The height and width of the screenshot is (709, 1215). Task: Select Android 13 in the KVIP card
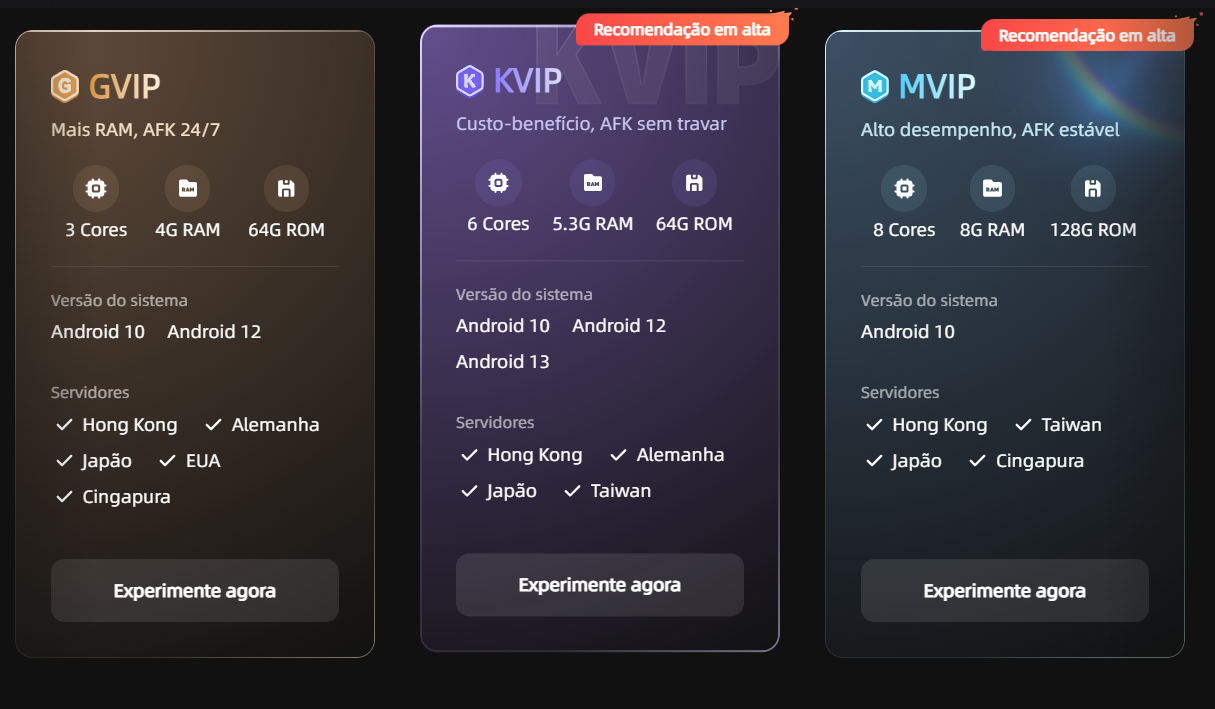(503, 362)
